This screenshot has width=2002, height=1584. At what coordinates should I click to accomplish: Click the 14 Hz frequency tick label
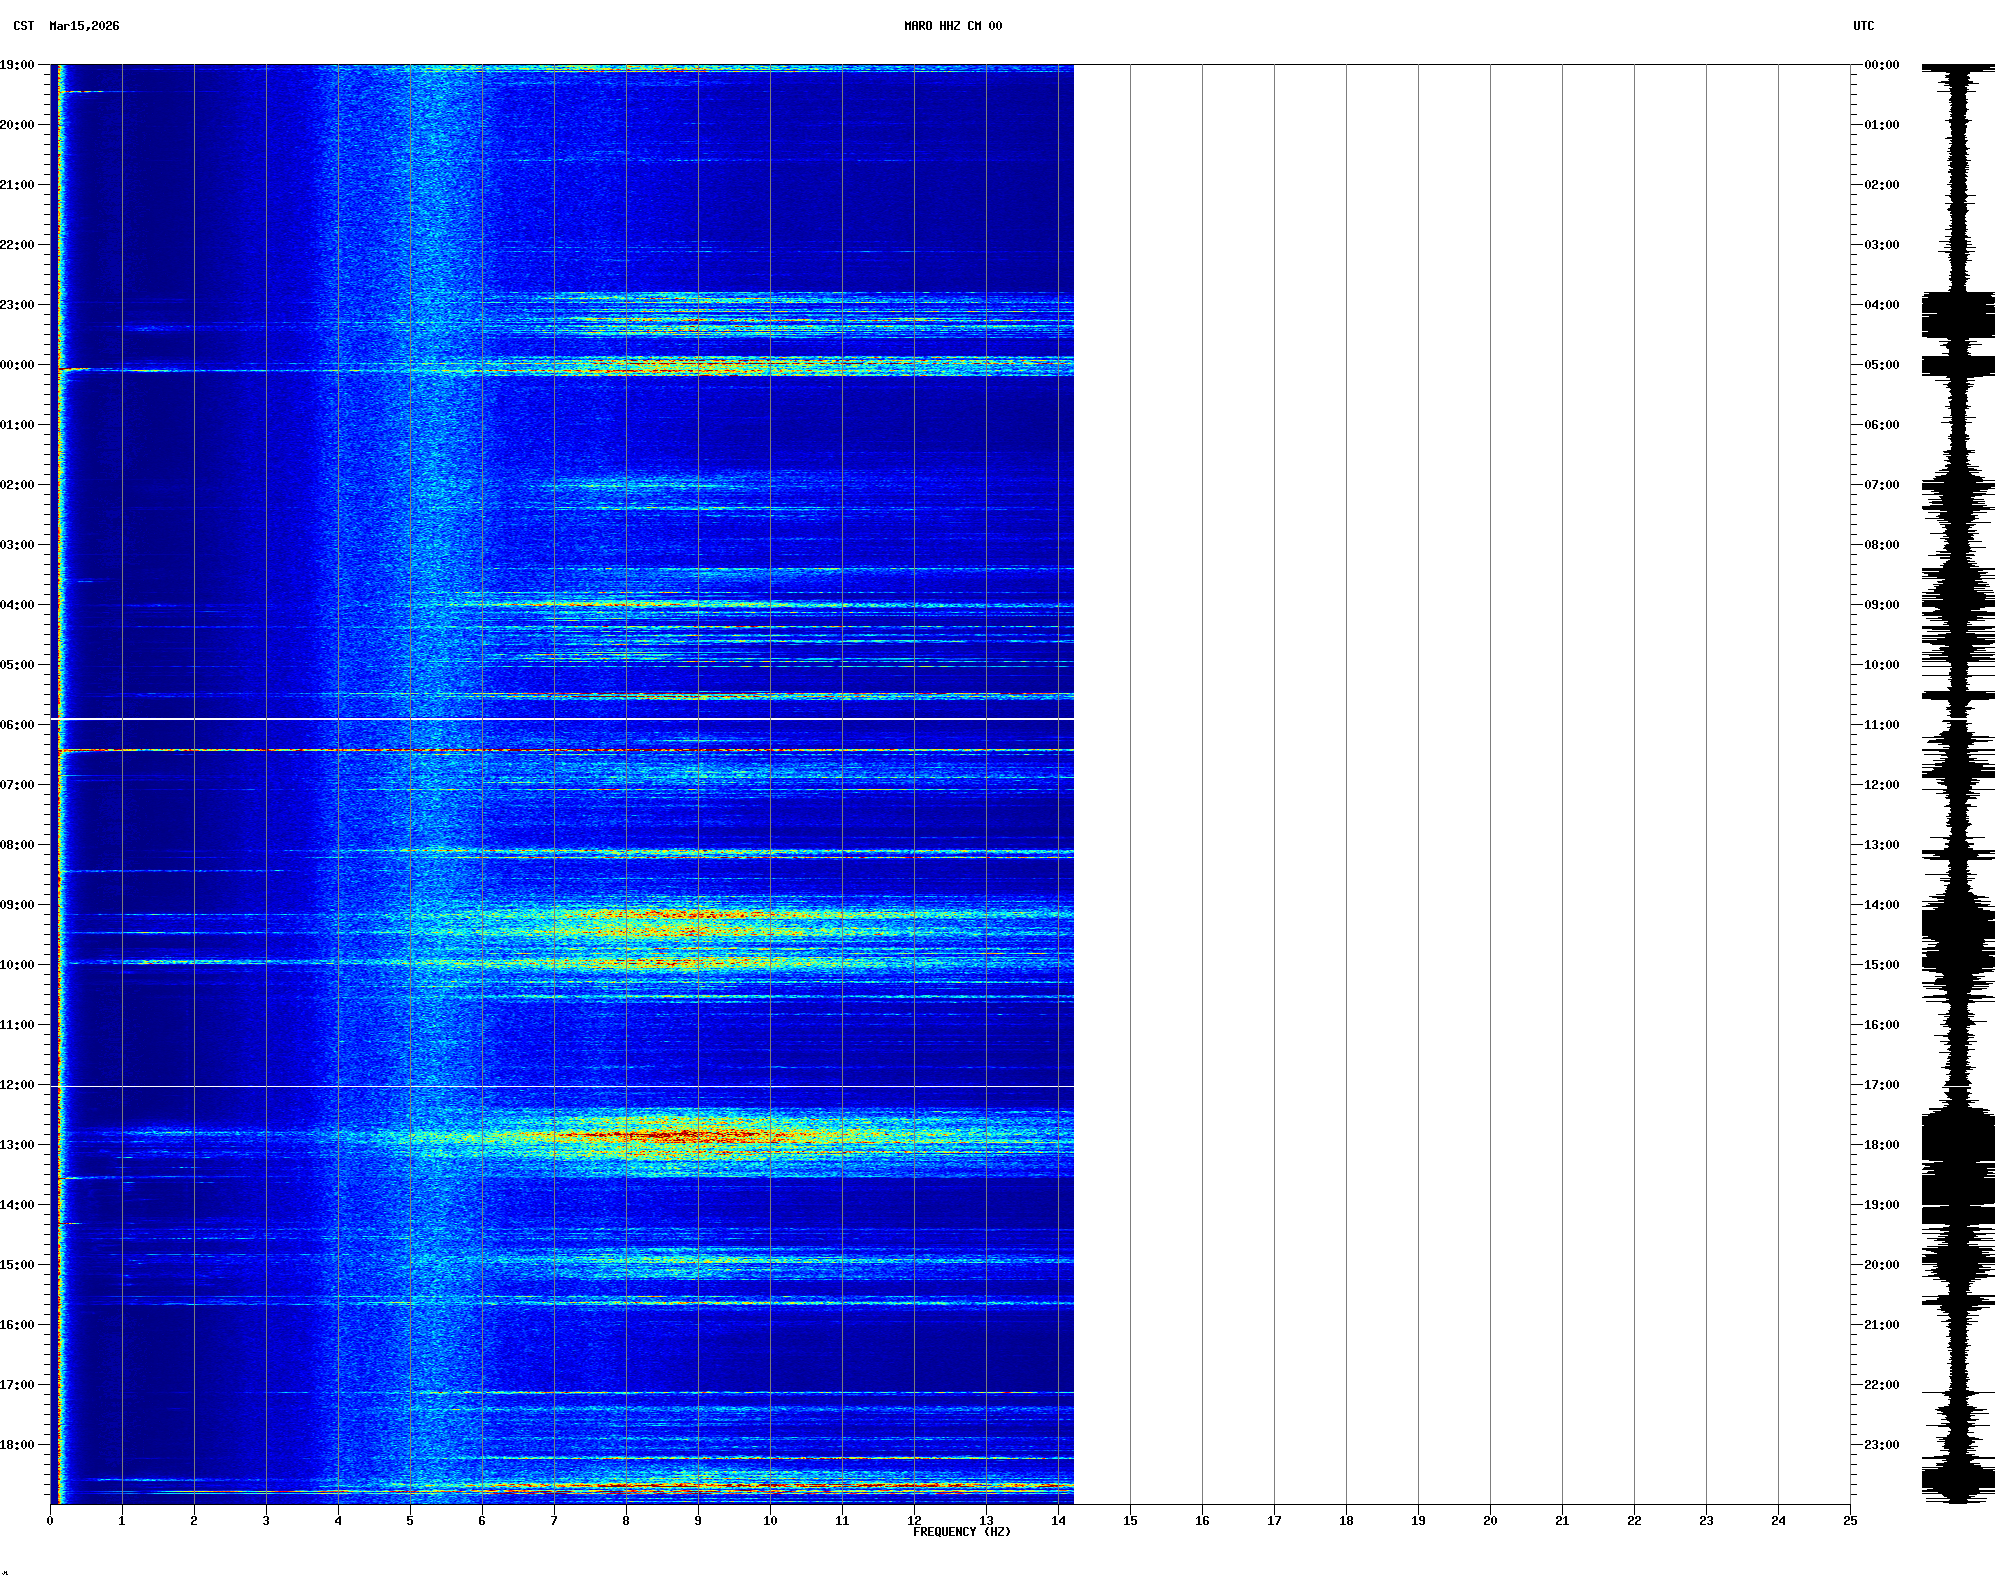(x=1058, y=1521)
